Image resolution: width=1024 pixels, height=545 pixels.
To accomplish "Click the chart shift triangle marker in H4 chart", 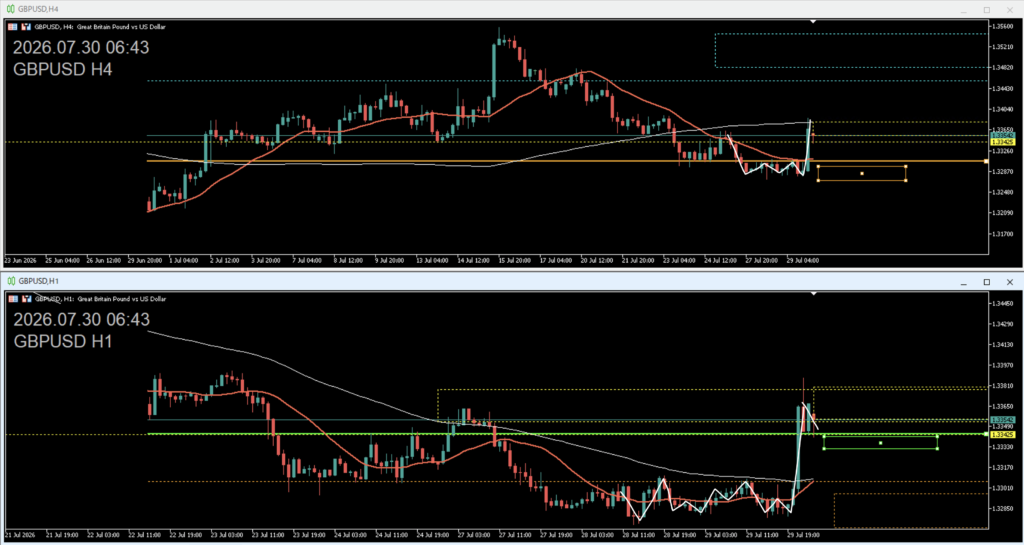I will click(813, 22).
